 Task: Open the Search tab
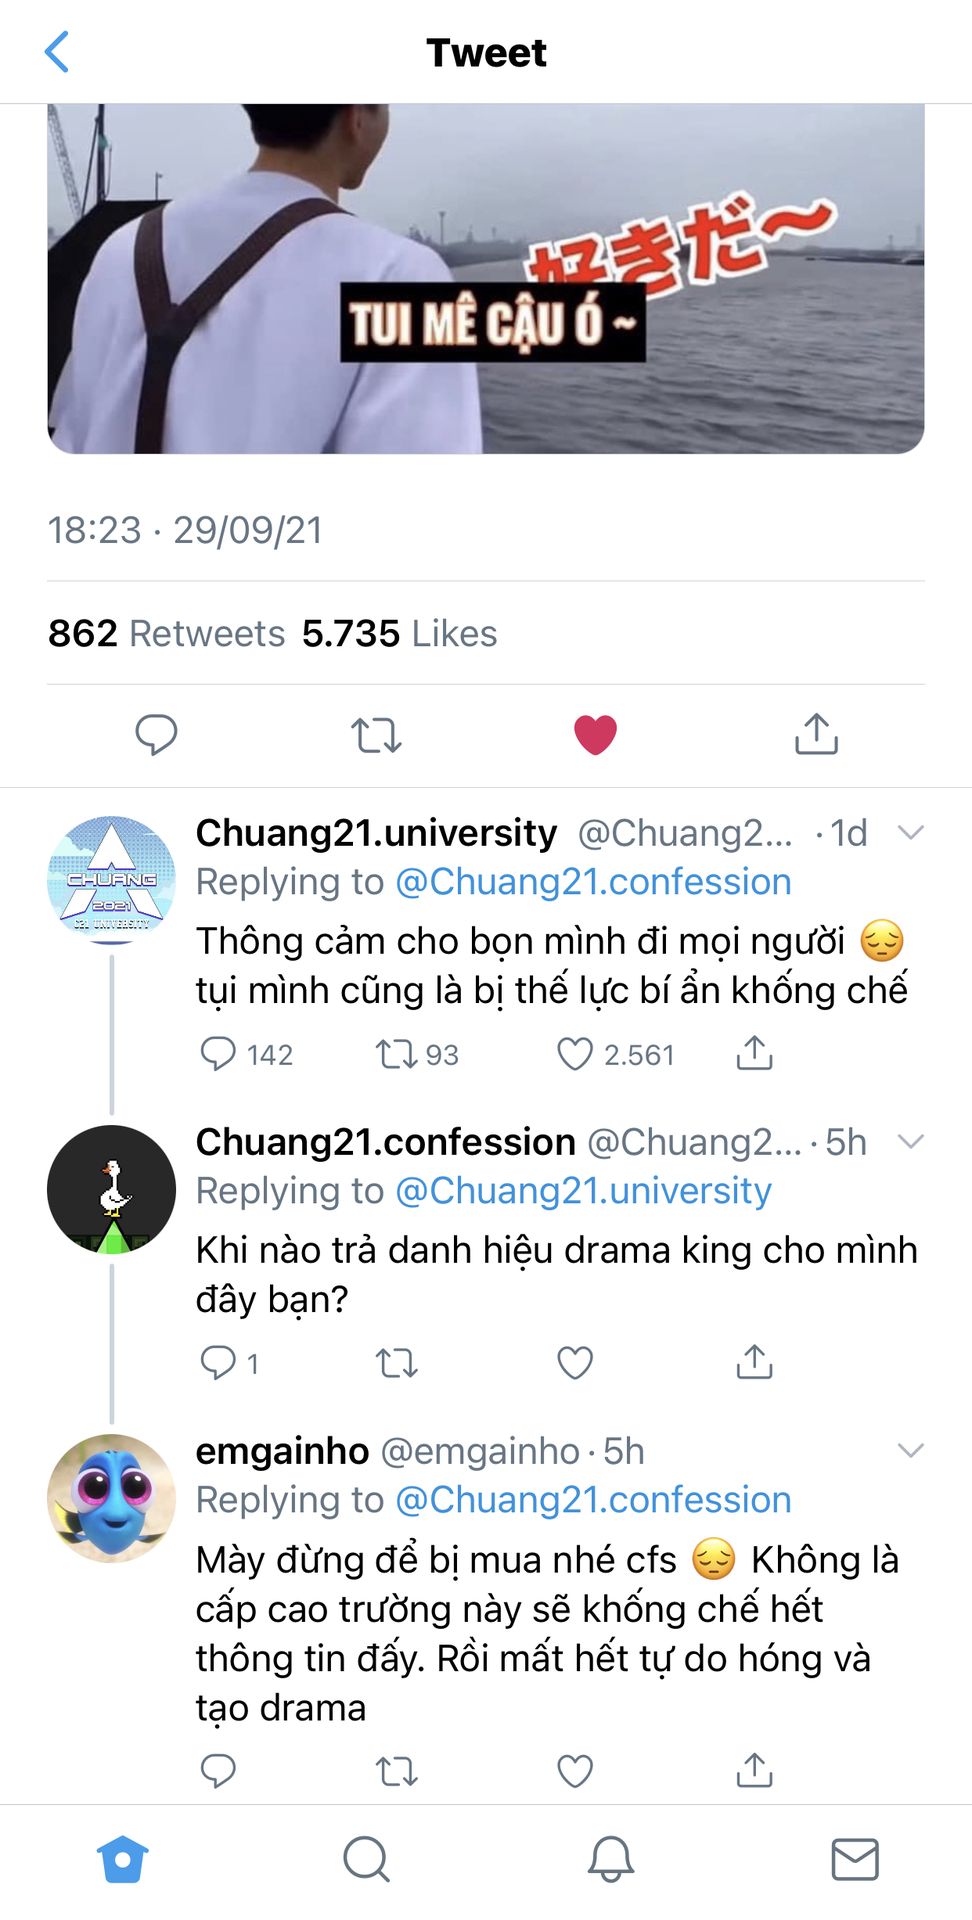(366, 1860)
